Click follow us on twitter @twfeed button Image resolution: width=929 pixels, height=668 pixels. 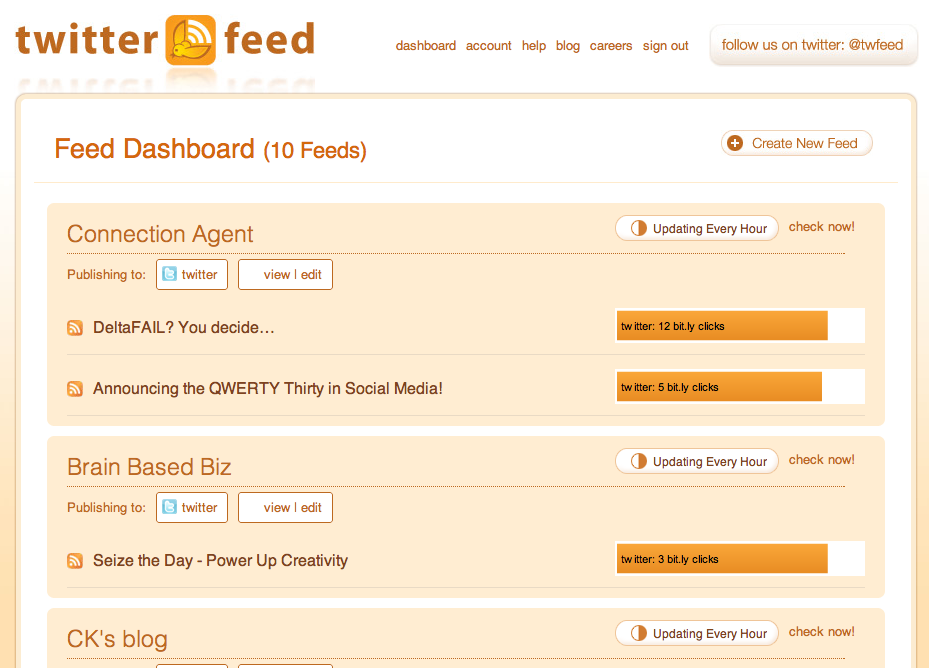pyautogui.click(x=812, y=45)
